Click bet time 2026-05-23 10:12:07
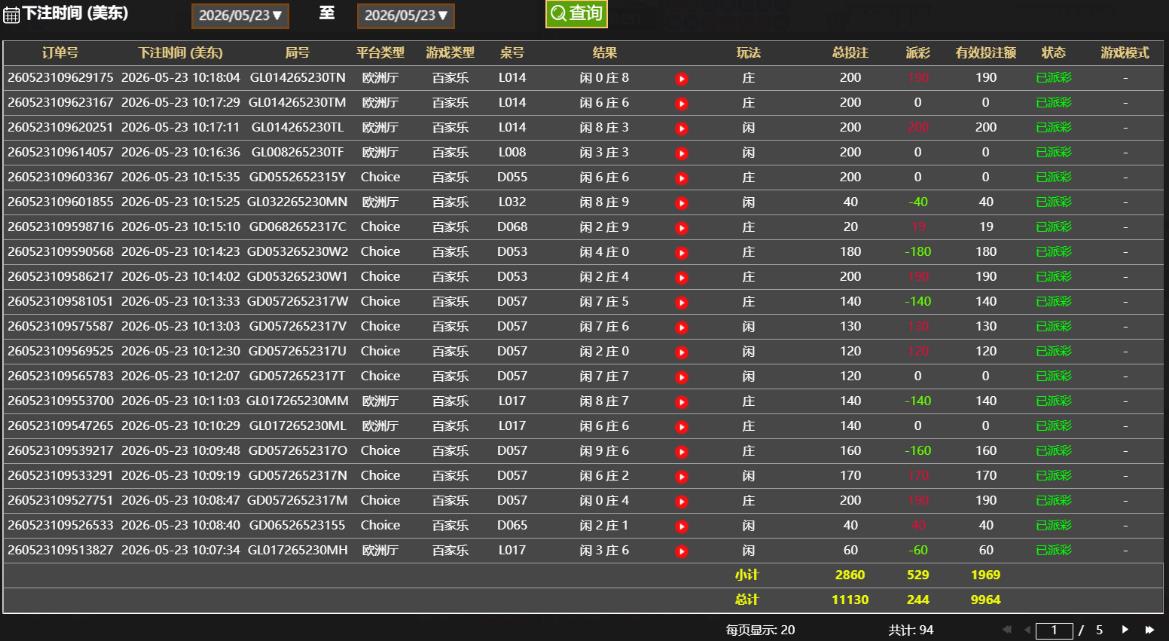 click(x=180, y=376)
